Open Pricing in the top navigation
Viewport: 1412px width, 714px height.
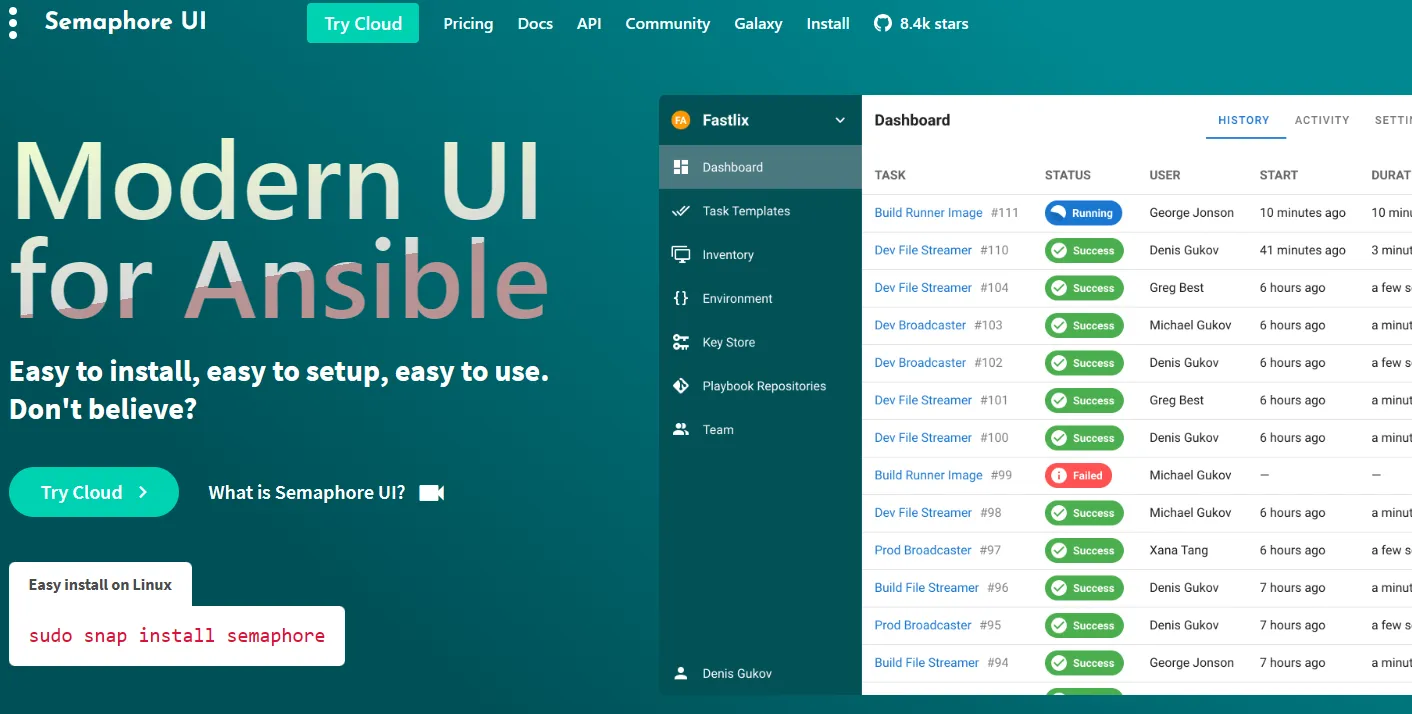click(x=468, y=23)
